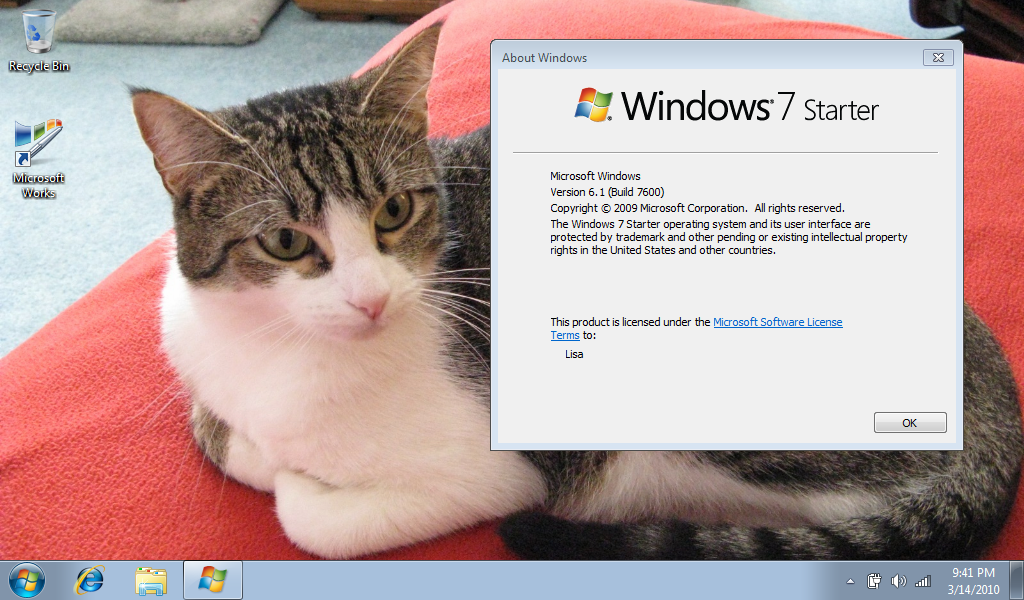
Task: Click the Show desktop strip at taskbar end
Action: pos(1018,580)
